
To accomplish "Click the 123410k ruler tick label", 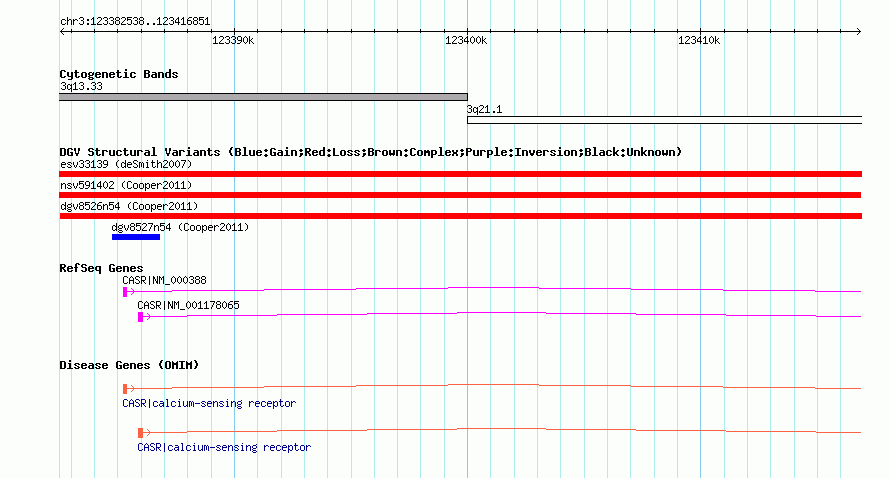I will [x=699, y=40].
